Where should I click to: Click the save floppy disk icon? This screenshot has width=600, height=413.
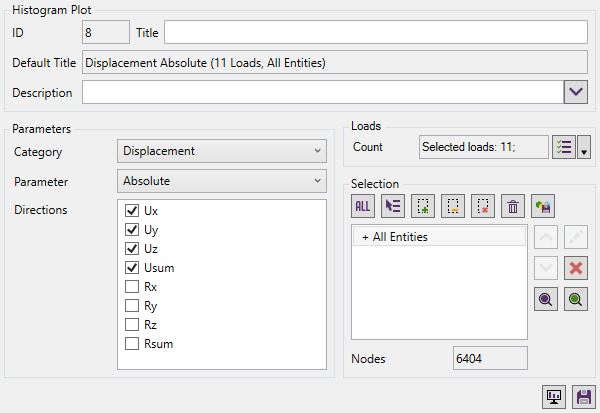pyautogui.click(x=583, y=396)
